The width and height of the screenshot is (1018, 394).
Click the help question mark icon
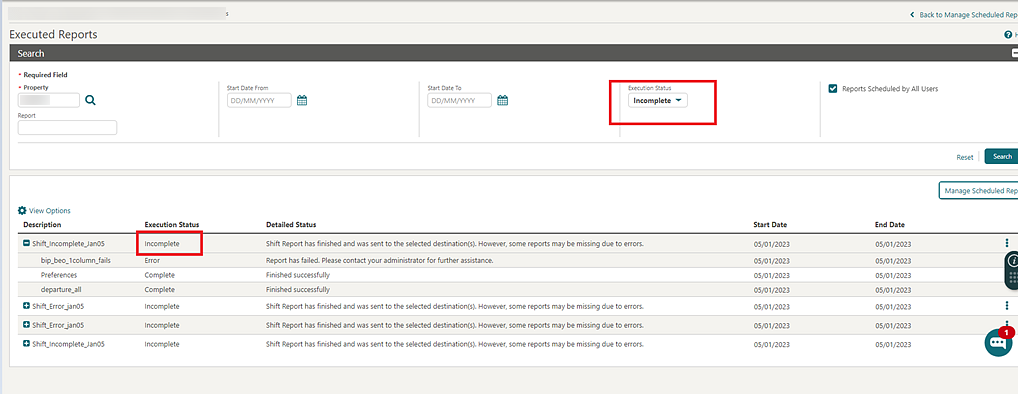point(1008,34)
